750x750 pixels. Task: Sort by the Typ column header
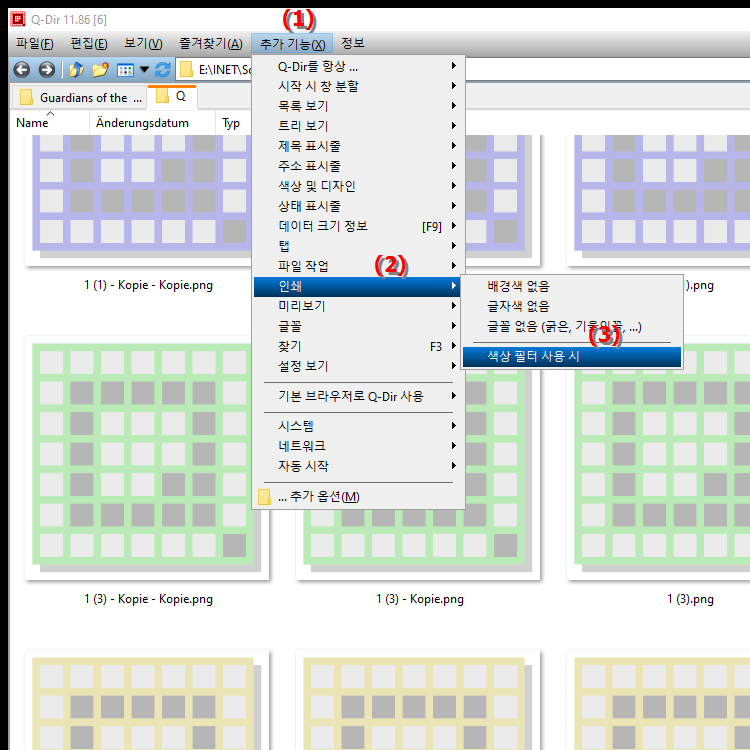(233, 123)
